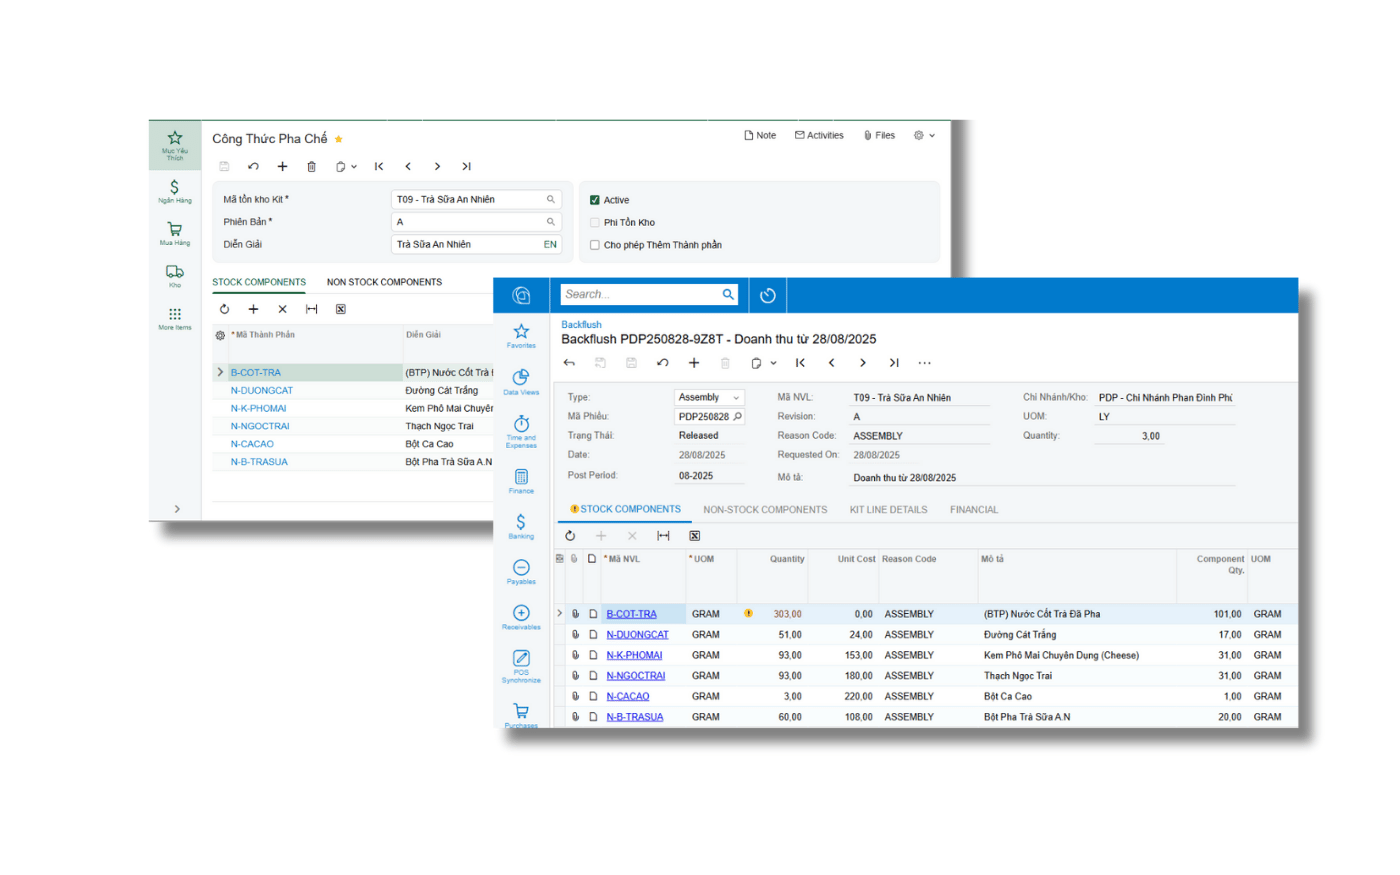Go to first record in Công Thức Pha Chế toolbar
This screenshot has height=875, width=1400.
(x=379, y=167)
